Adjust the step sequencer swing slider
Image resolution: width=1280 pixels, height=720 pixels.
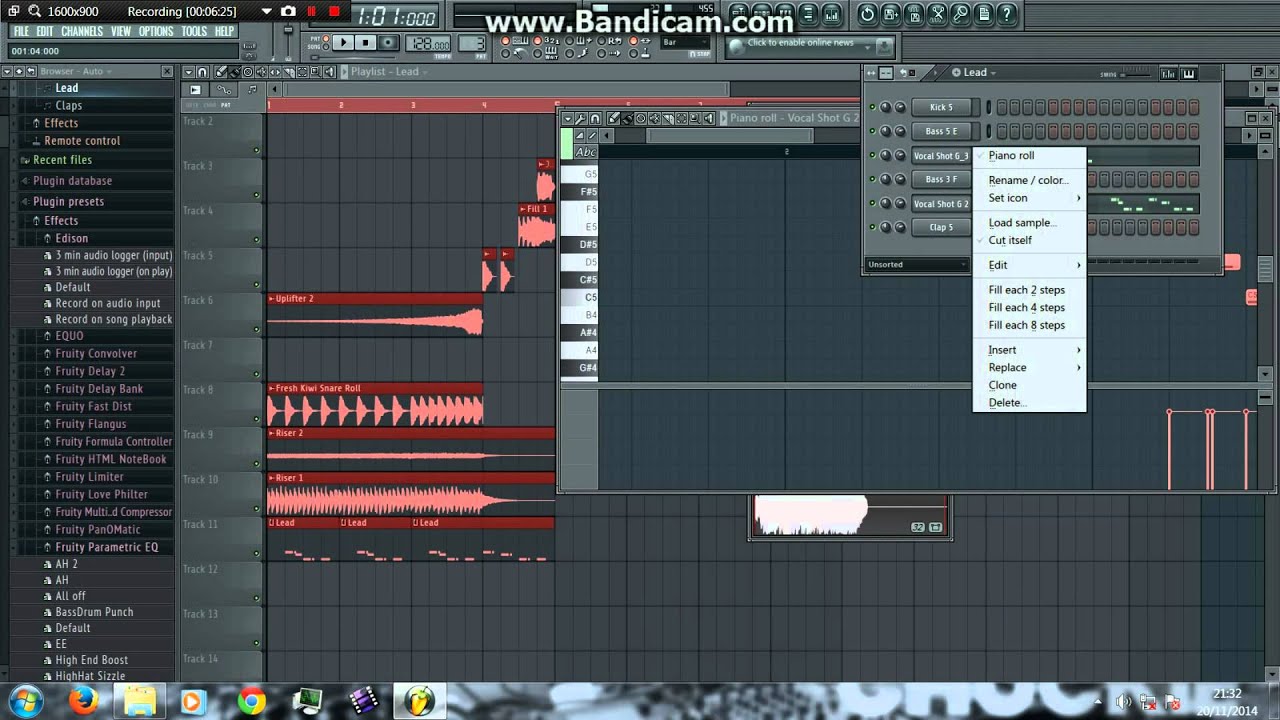coord(1135,73)
